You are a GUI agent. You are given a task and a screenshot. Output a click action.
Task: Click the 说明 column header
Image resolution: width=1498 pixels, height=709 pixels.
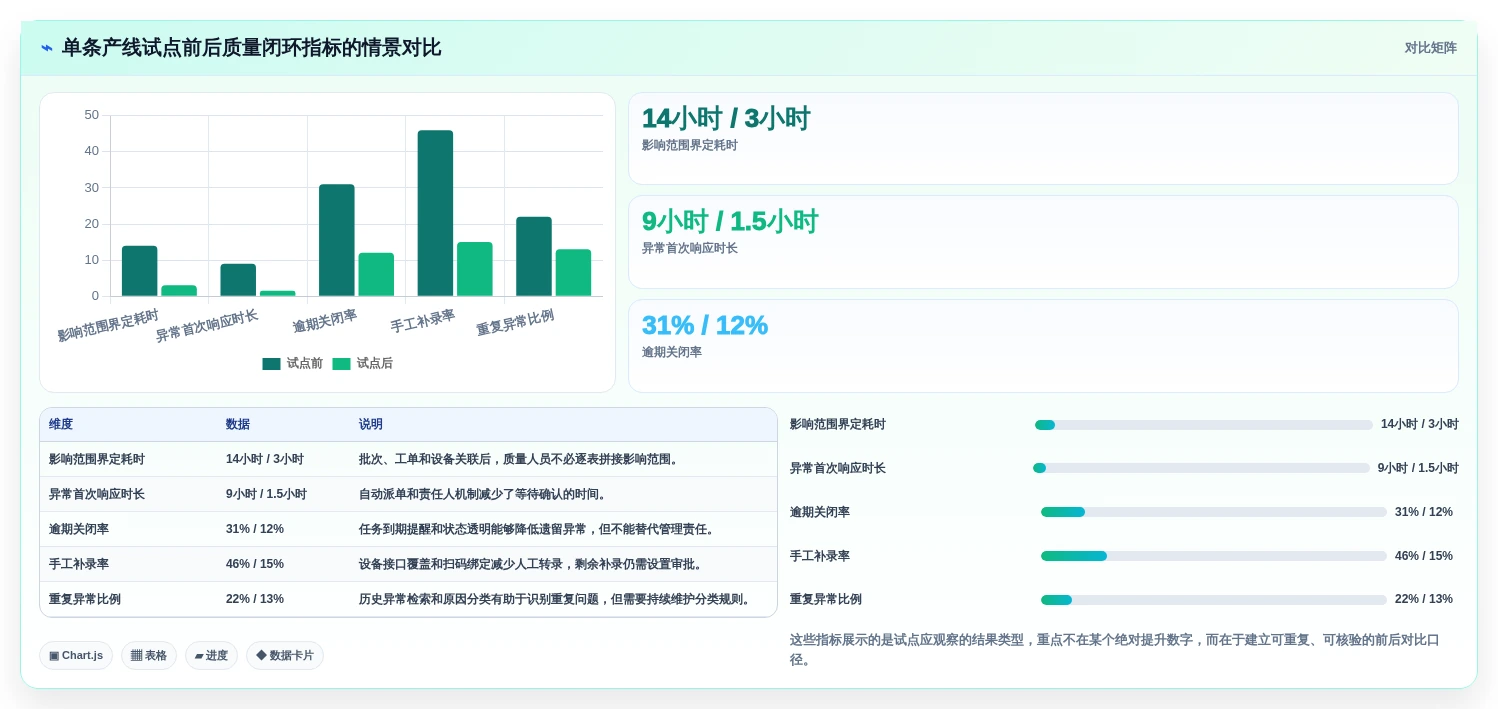(x=371, y=425)
